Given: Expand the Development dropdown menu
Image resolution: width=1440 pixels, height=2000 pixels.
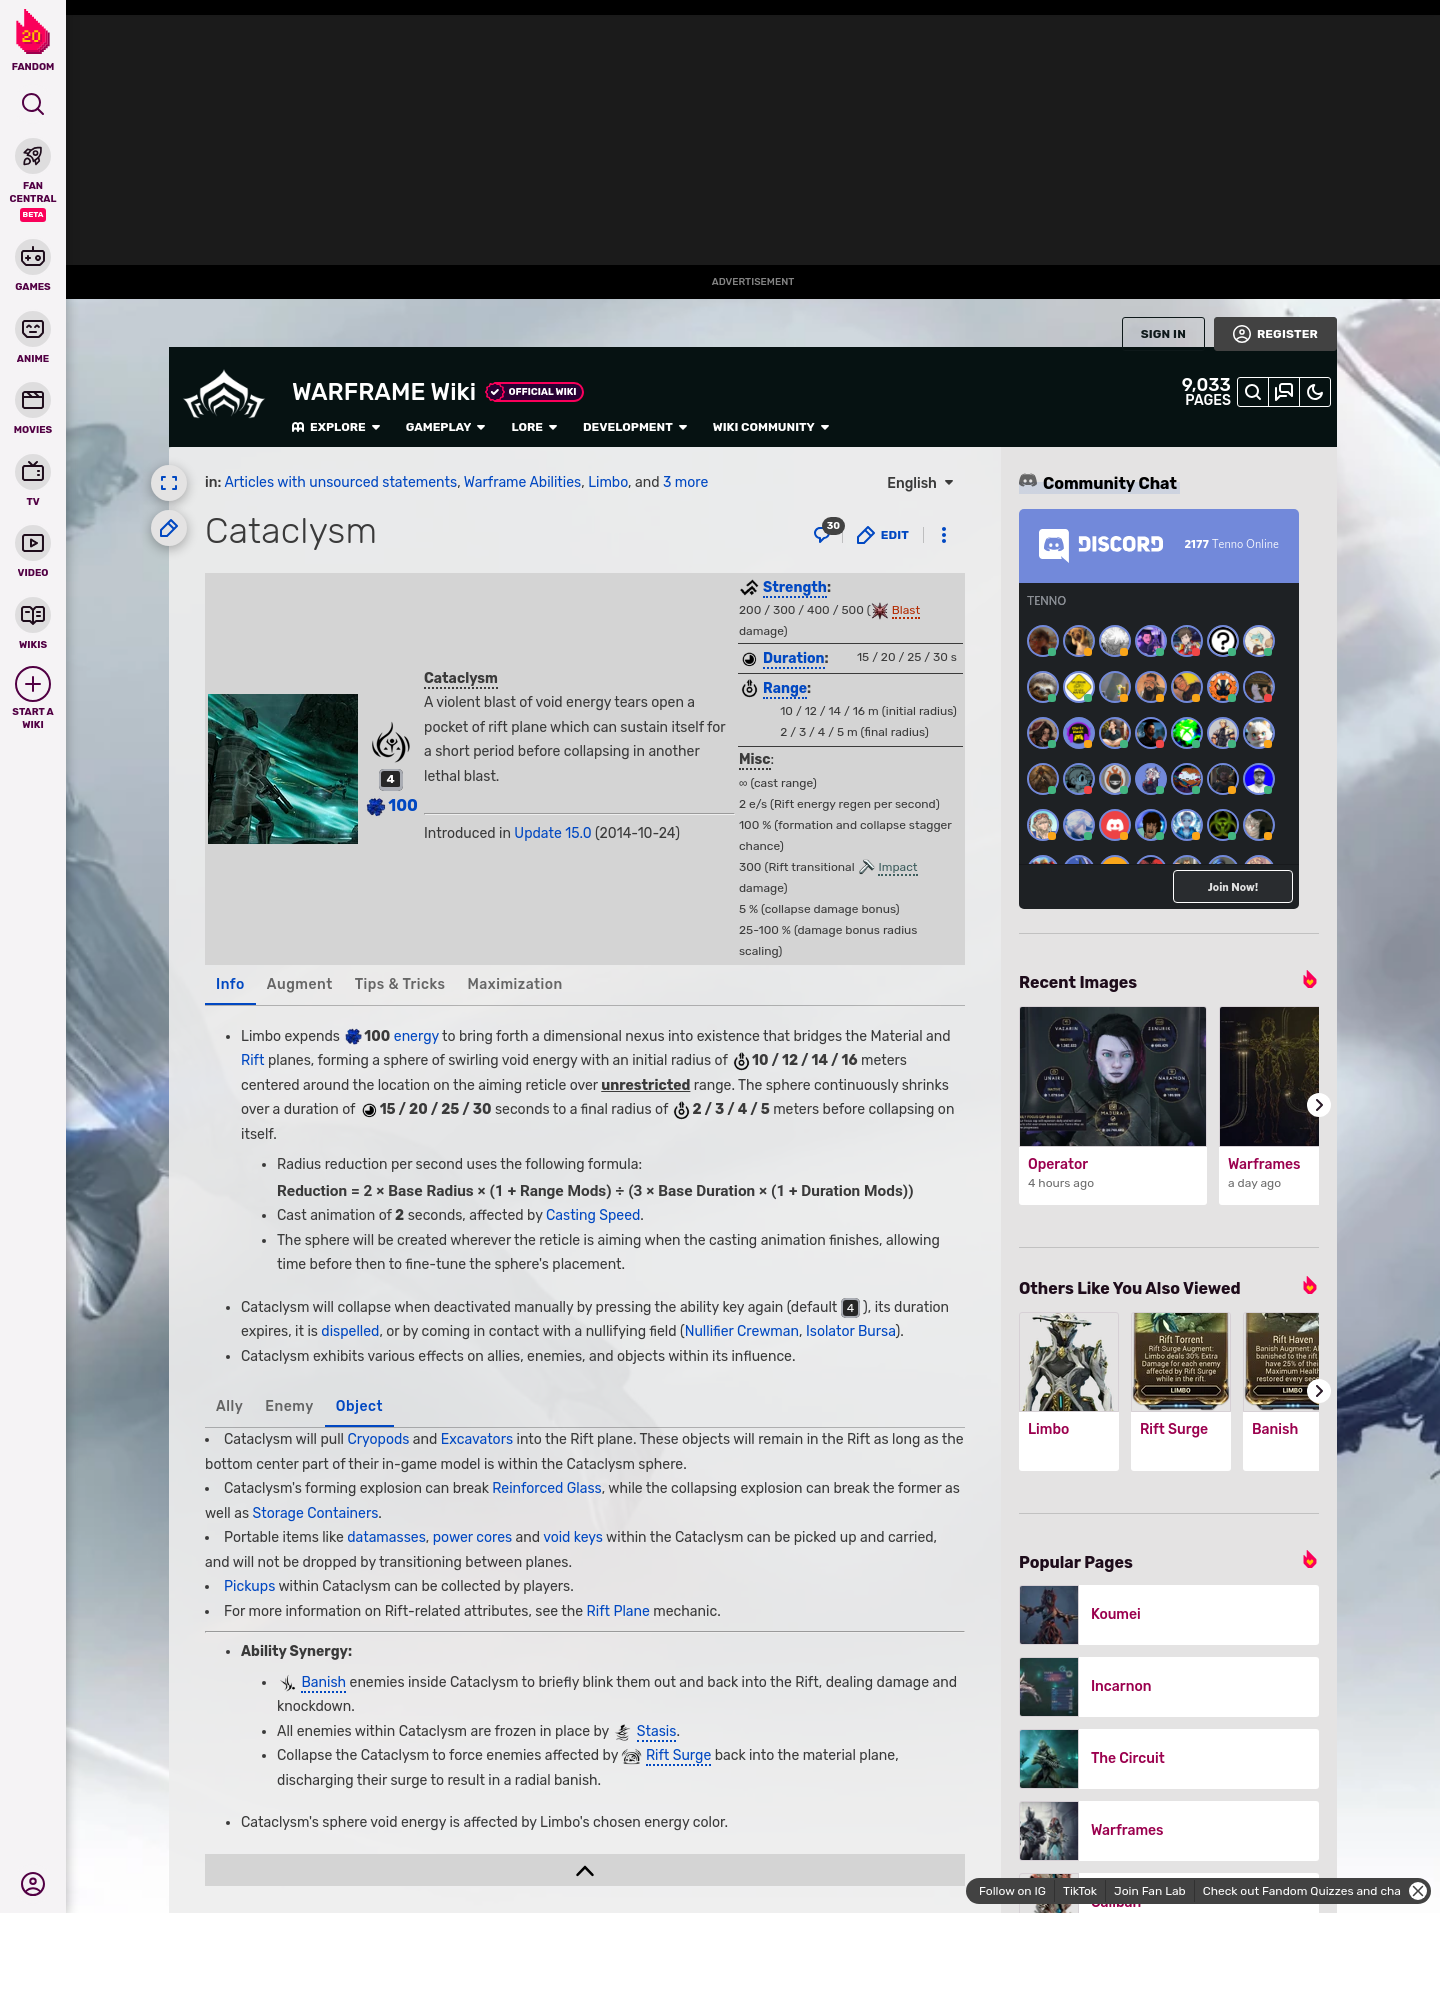Looking at the screenshot, I should pyautogui.click(x=635, y=427).
